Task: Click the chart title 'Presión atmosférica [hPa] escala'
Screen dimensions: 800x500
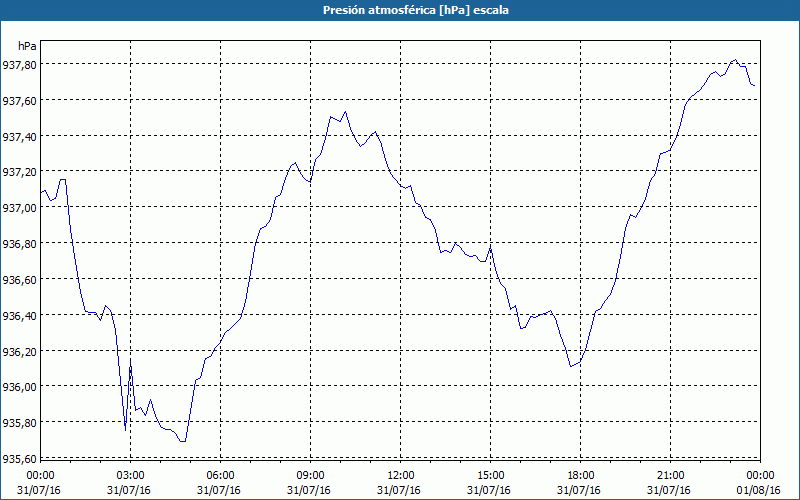Action: pyautogui.click(x=416, y=10)
